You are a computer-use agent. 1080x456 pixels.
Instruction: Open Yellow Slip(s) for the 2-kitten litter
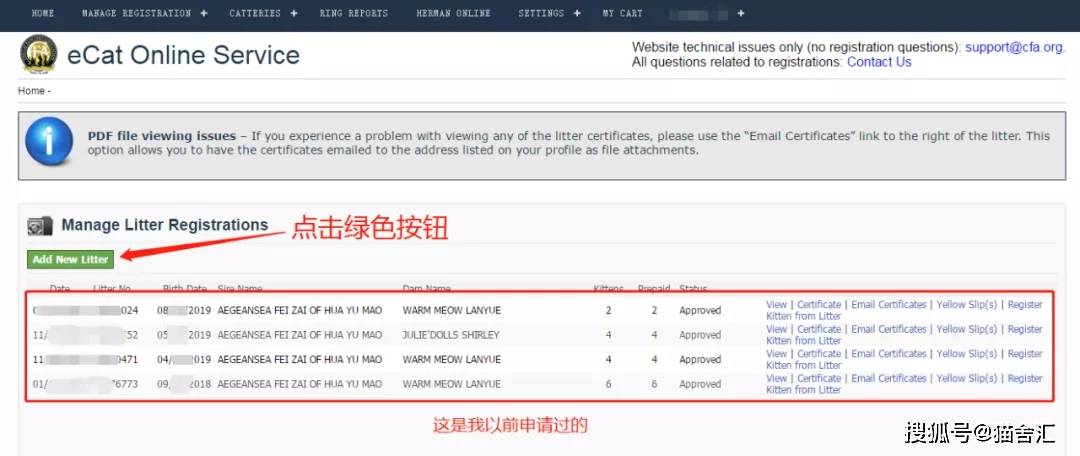pyautogui.click(x=966, y=304)
